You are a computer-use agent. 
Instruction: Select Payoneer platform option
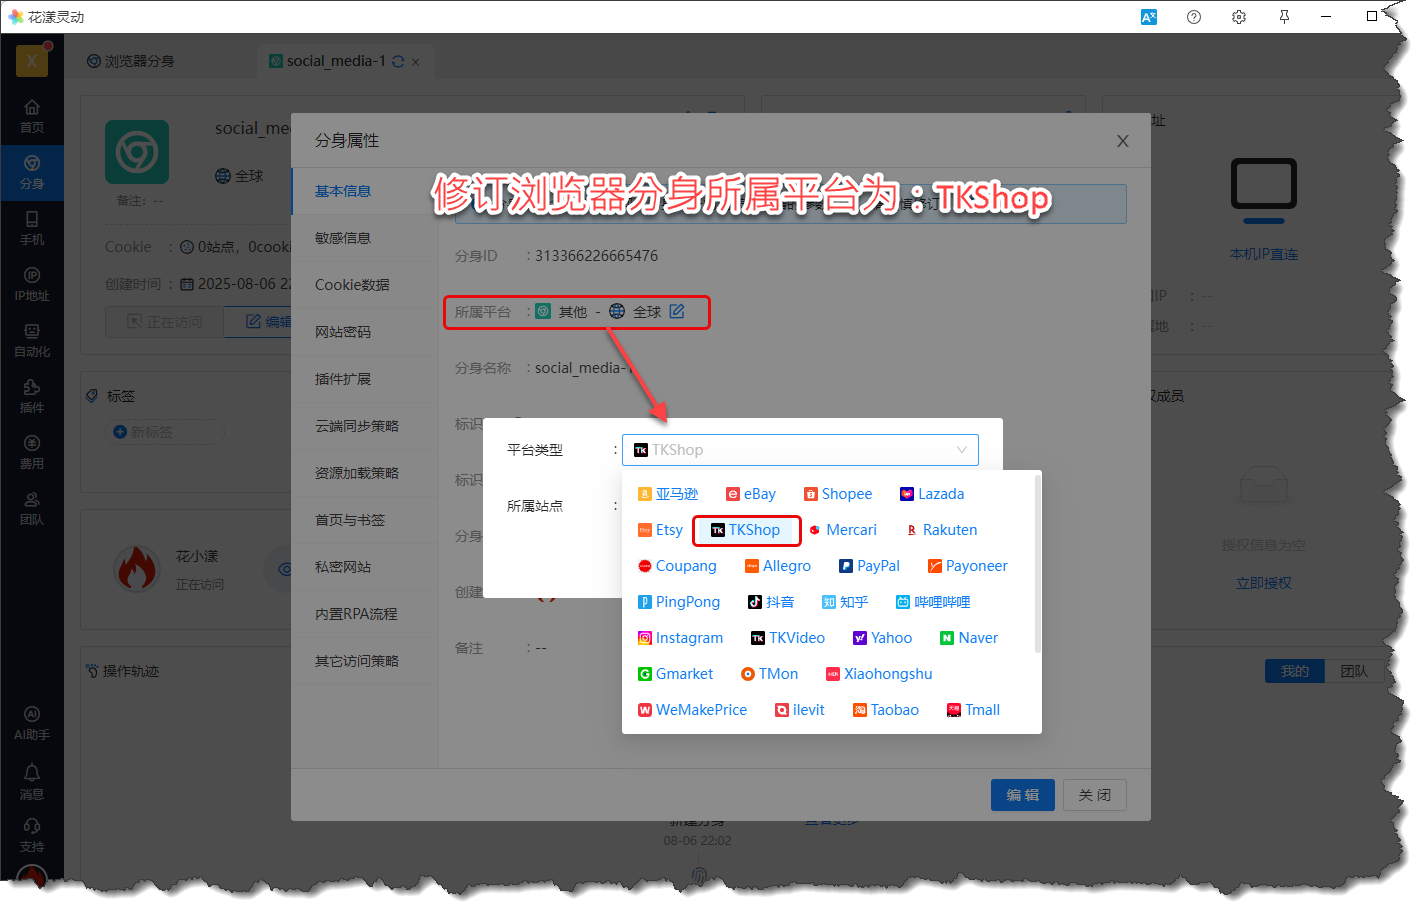click(968, 566)
